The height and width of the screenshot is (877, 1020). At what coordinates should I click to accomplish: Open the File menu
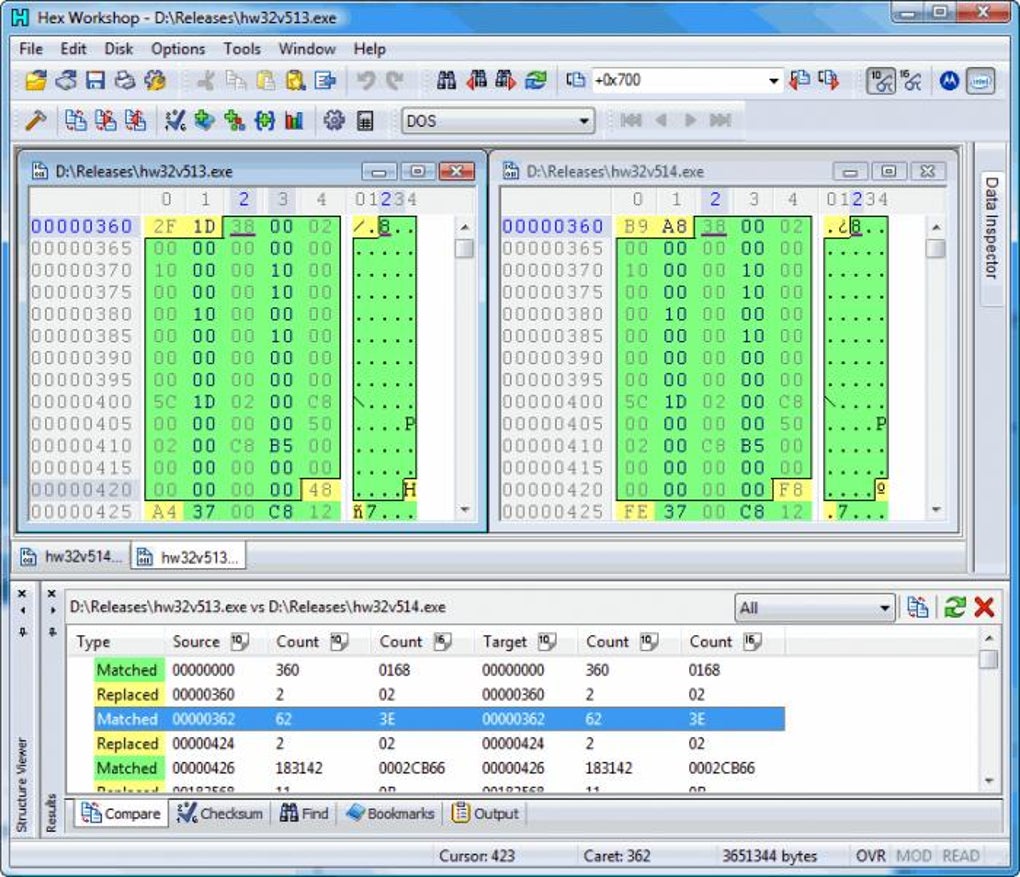(x=31, y=49)
